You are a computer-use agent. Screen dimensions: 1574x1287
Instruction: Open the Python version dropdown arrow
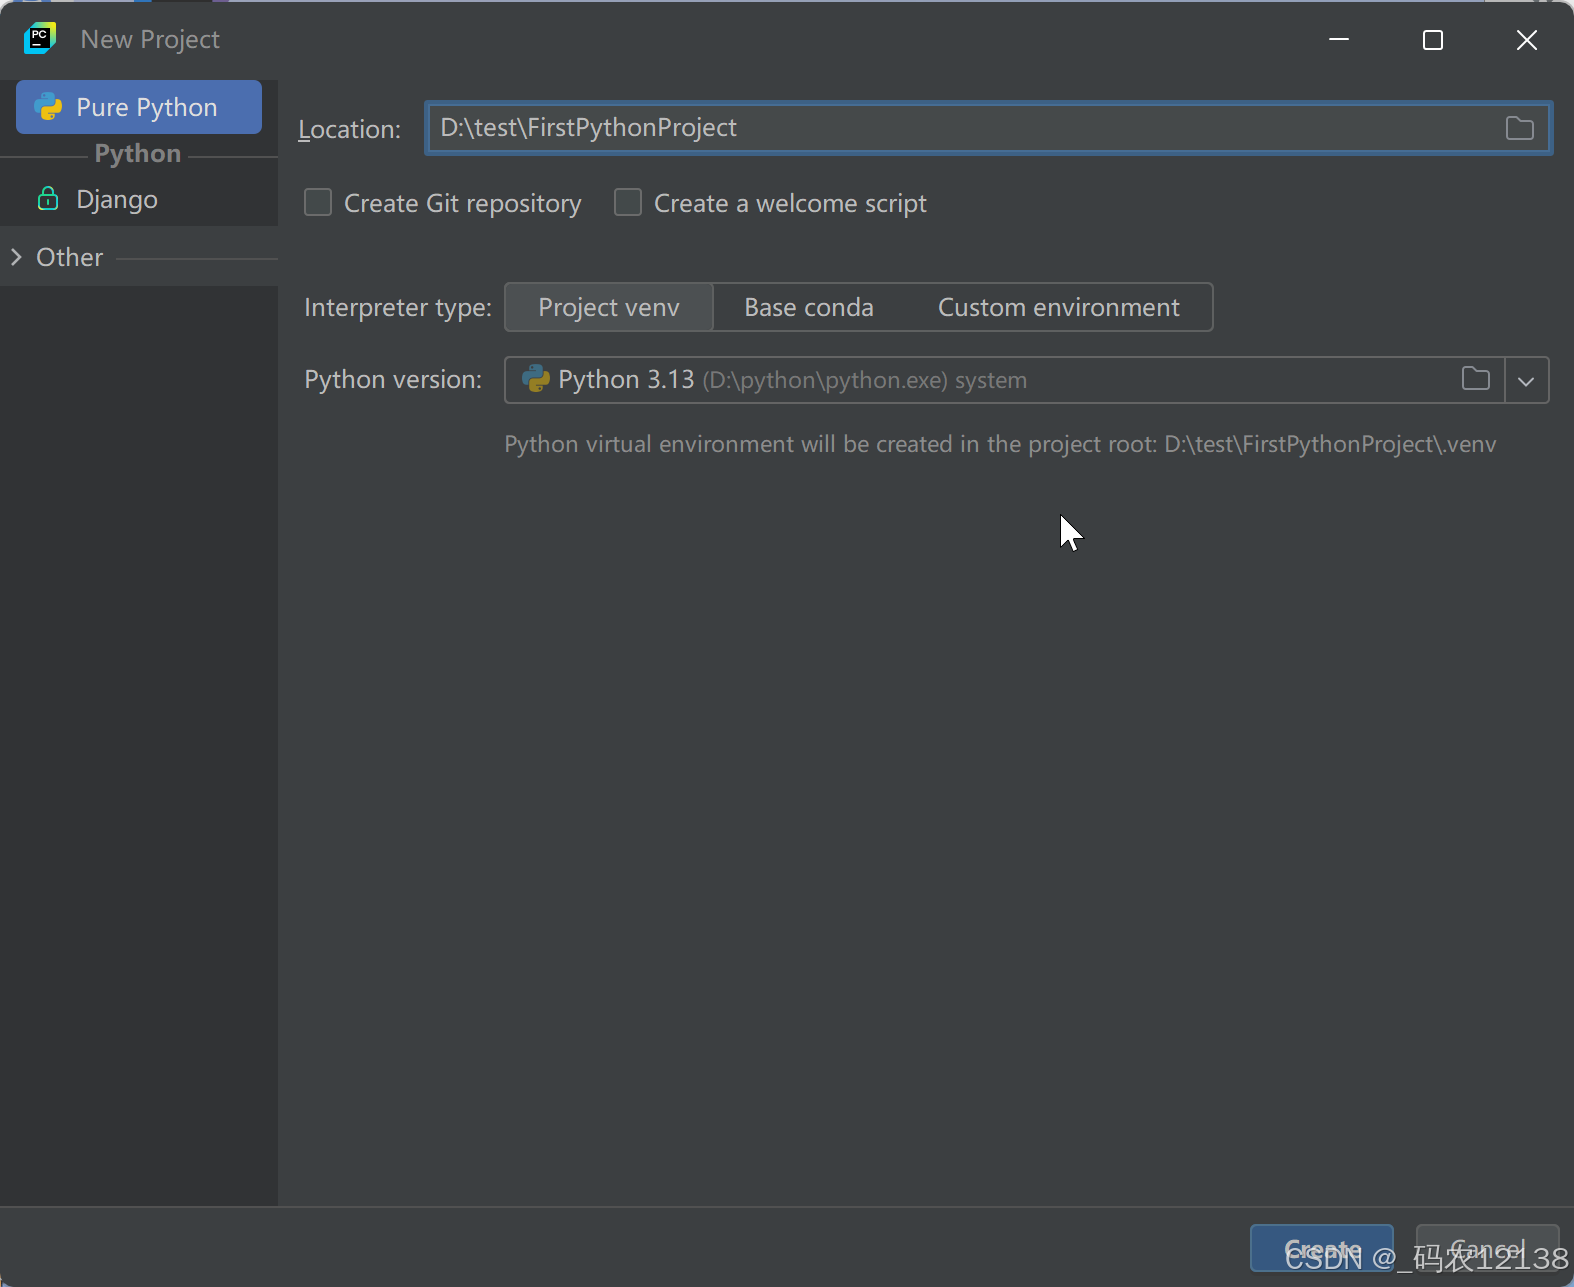(1526, 380)
